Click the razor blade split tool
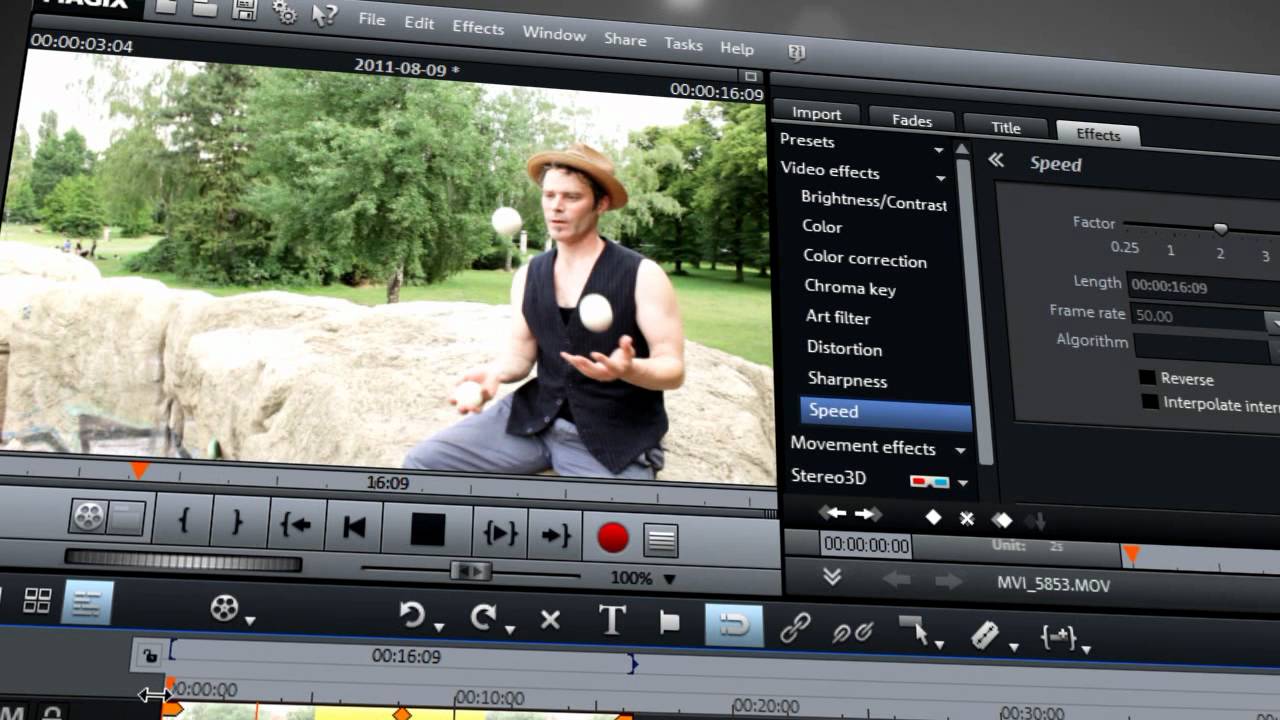The width and height of the screenshot is (1280, 720). click(986, 635)
